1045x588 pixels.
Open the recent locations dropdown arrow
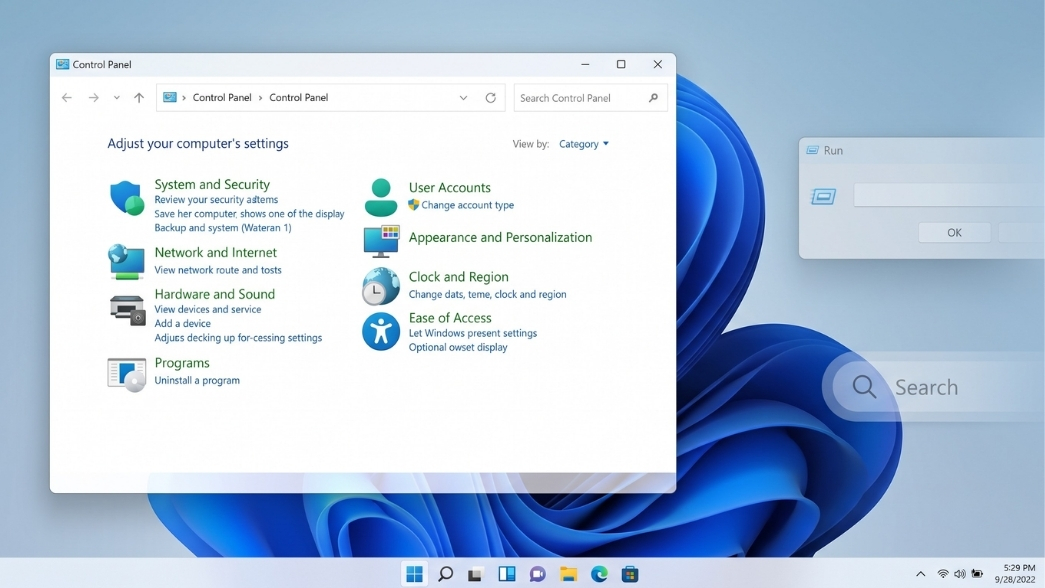point(117,97)
